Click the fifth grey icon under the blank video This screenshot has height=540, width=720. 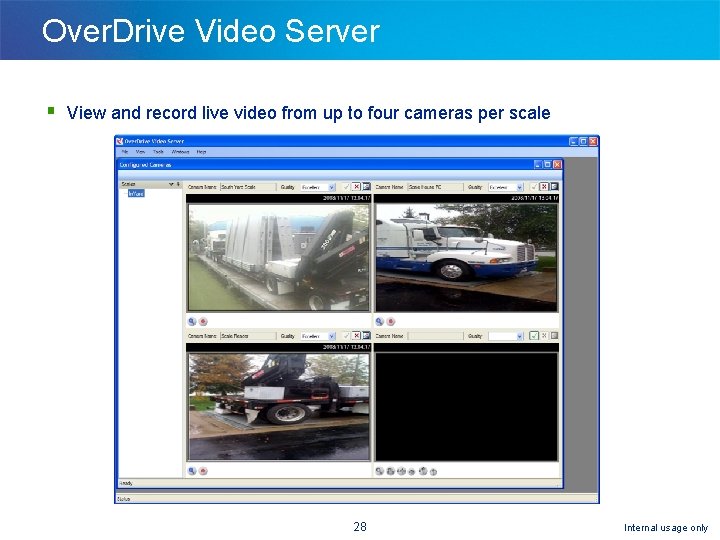(423, 471)
